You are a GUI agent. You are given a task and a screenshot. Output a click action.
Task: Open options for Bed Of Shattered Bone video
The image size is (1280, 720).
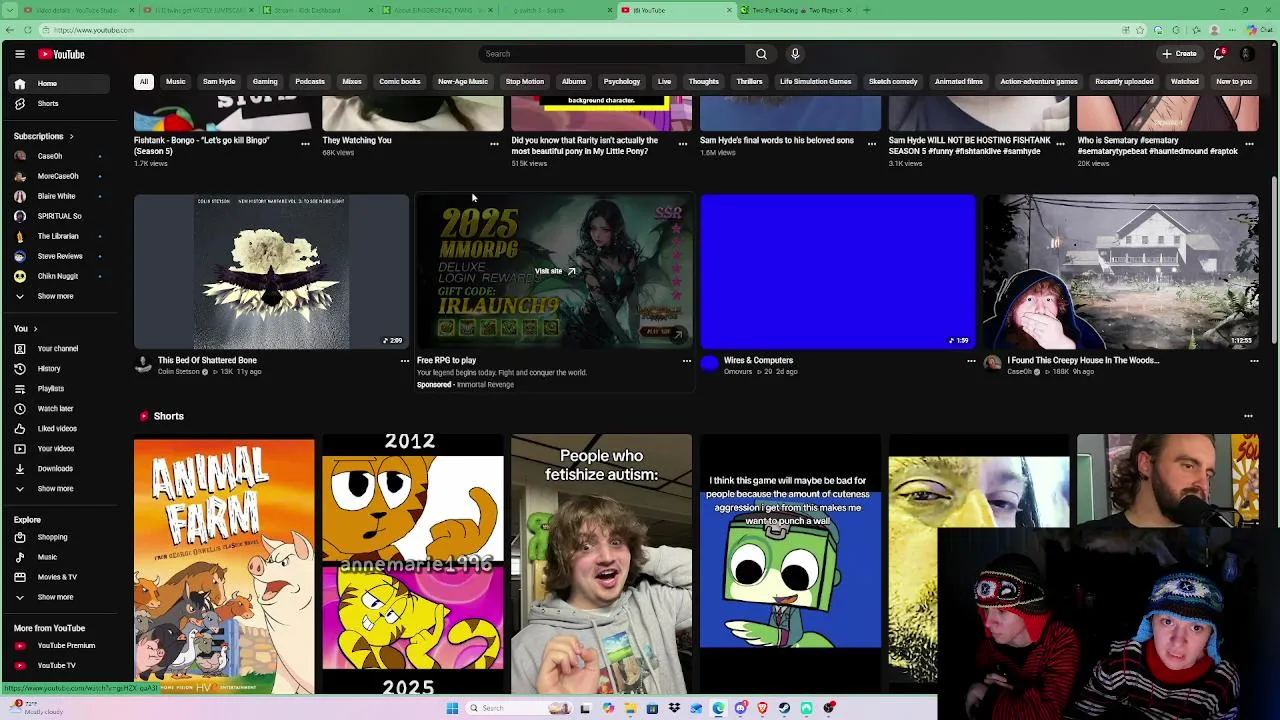(x=404, y=361)
